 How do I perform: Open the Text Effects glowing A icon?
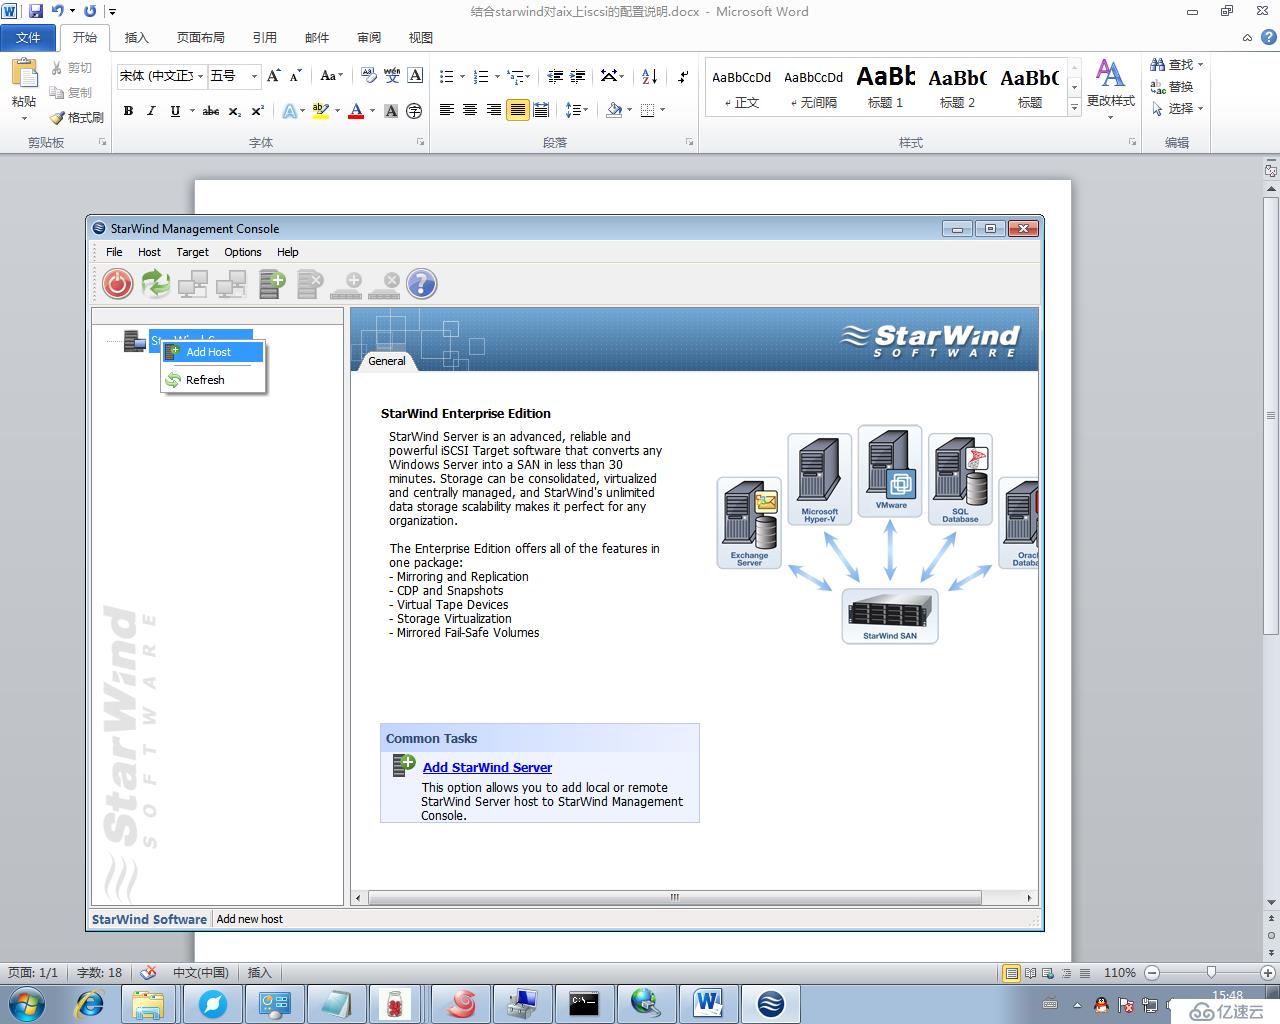(x=289, y=111)
